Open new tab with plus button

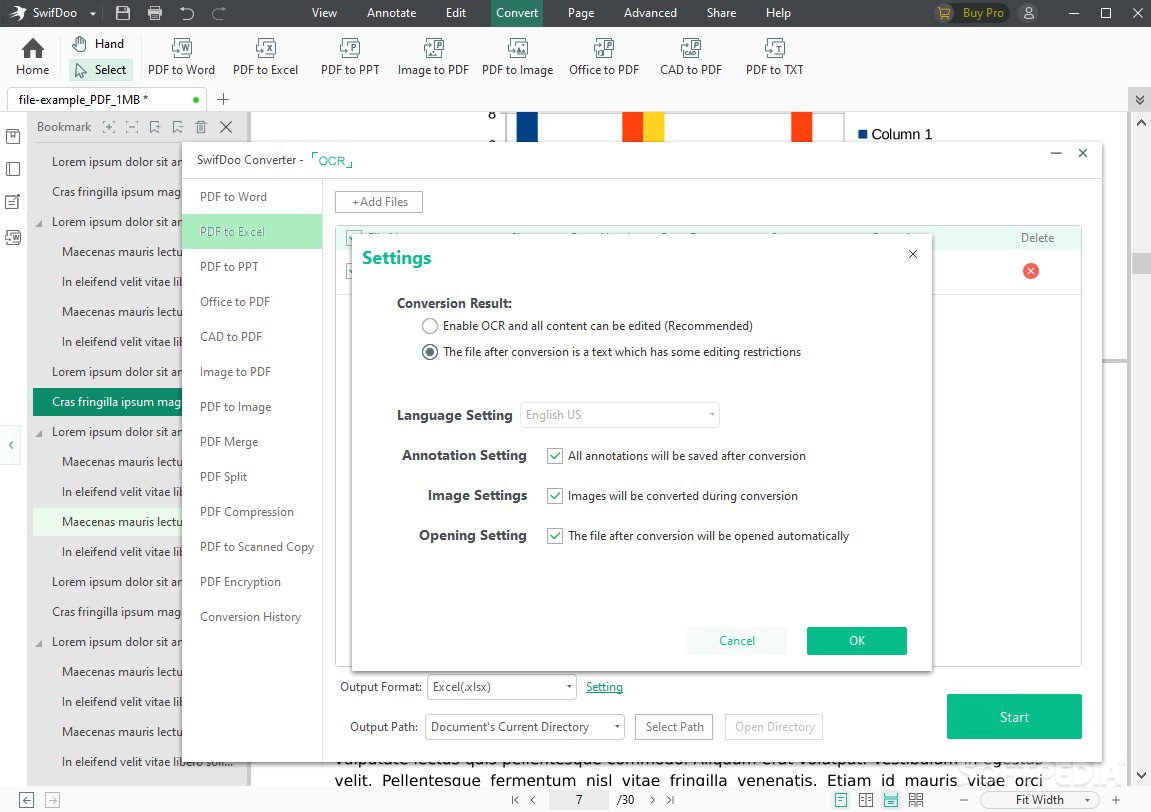(223, 99)
